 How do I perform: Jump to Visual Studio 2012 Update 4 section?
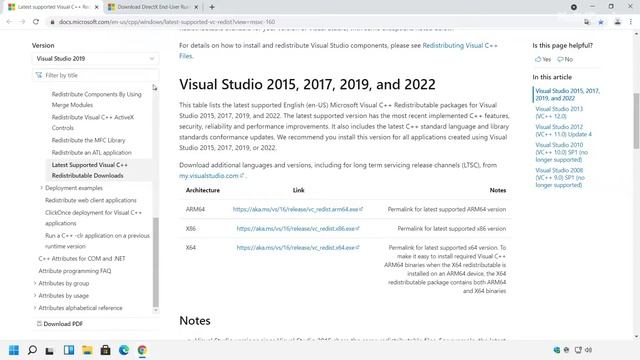[x=563, y=130]
